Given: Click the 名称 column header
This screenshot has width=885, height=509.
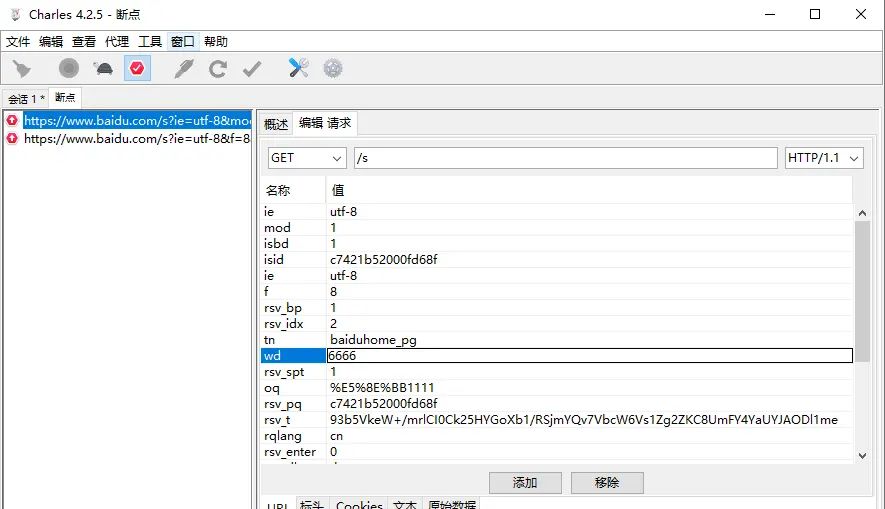Looking at the screenshot, I should [x=292, y=190].
